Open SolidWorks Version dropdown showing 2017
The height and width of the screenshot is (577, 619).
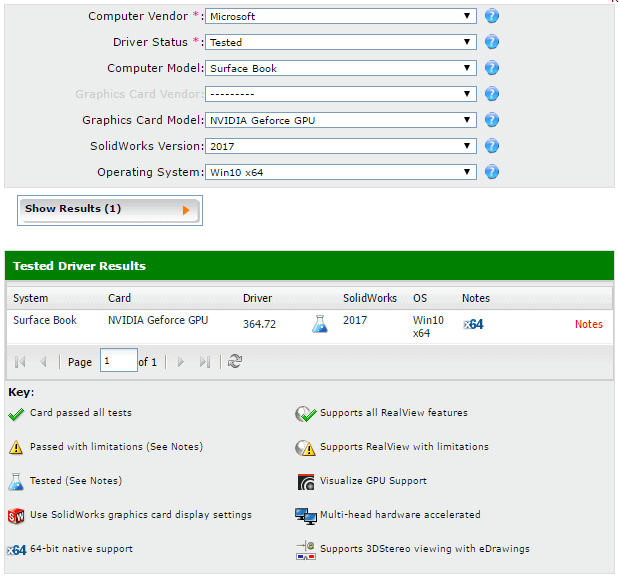341,146
